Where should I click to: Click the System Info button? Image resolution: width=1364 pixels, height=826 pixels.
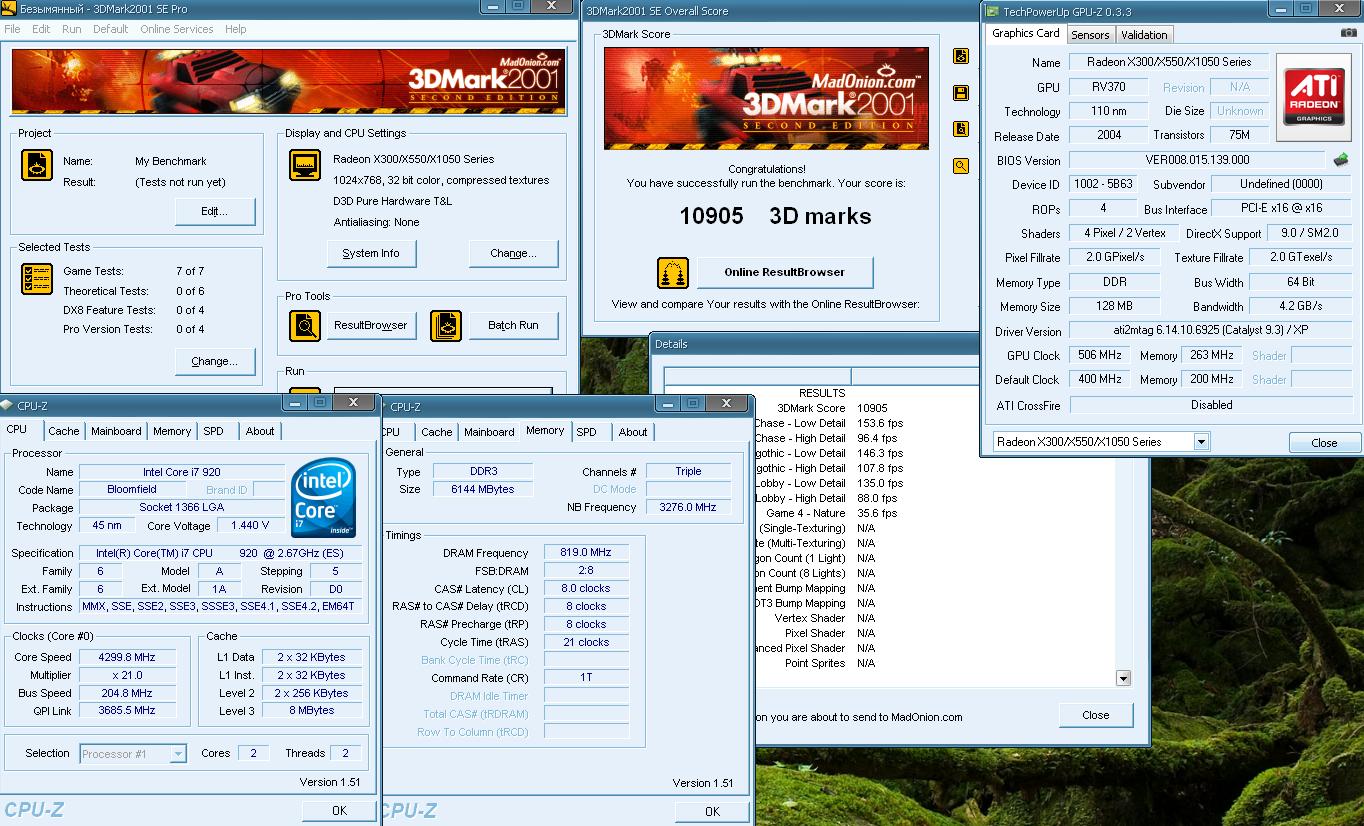pos(371,254)
